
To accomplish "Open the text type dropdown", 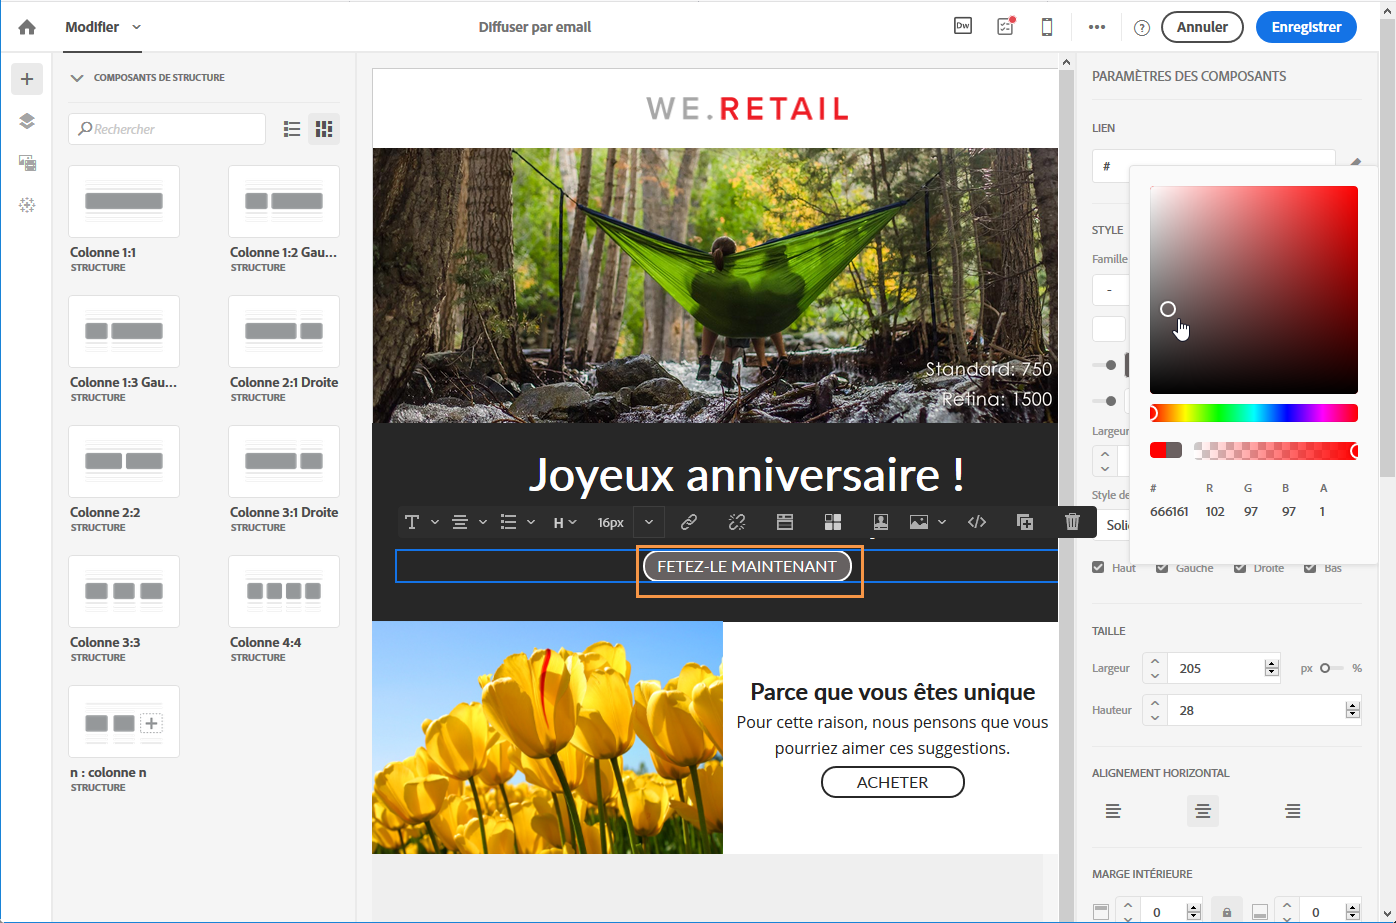I will click(x=421, y=522).
